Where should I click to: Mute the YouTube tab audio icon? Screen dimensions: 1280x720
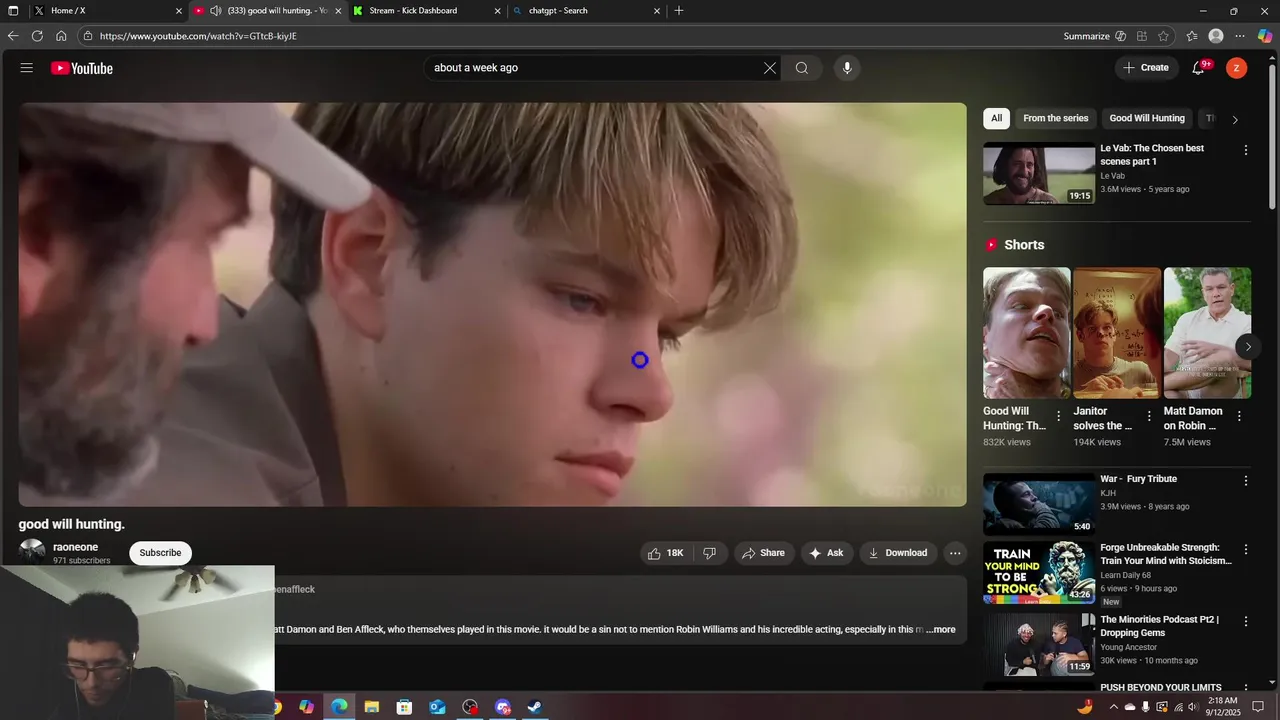215,11
